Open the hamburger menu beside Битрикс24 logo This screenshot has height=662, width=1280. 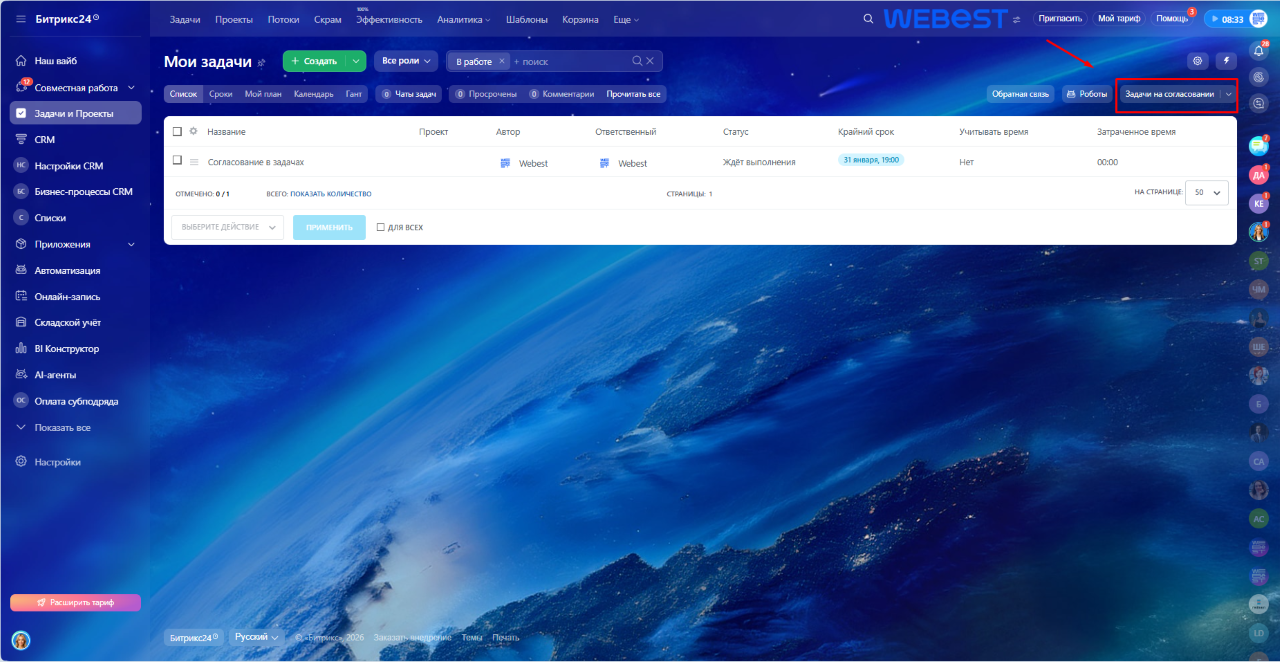(x=21, y=19)
